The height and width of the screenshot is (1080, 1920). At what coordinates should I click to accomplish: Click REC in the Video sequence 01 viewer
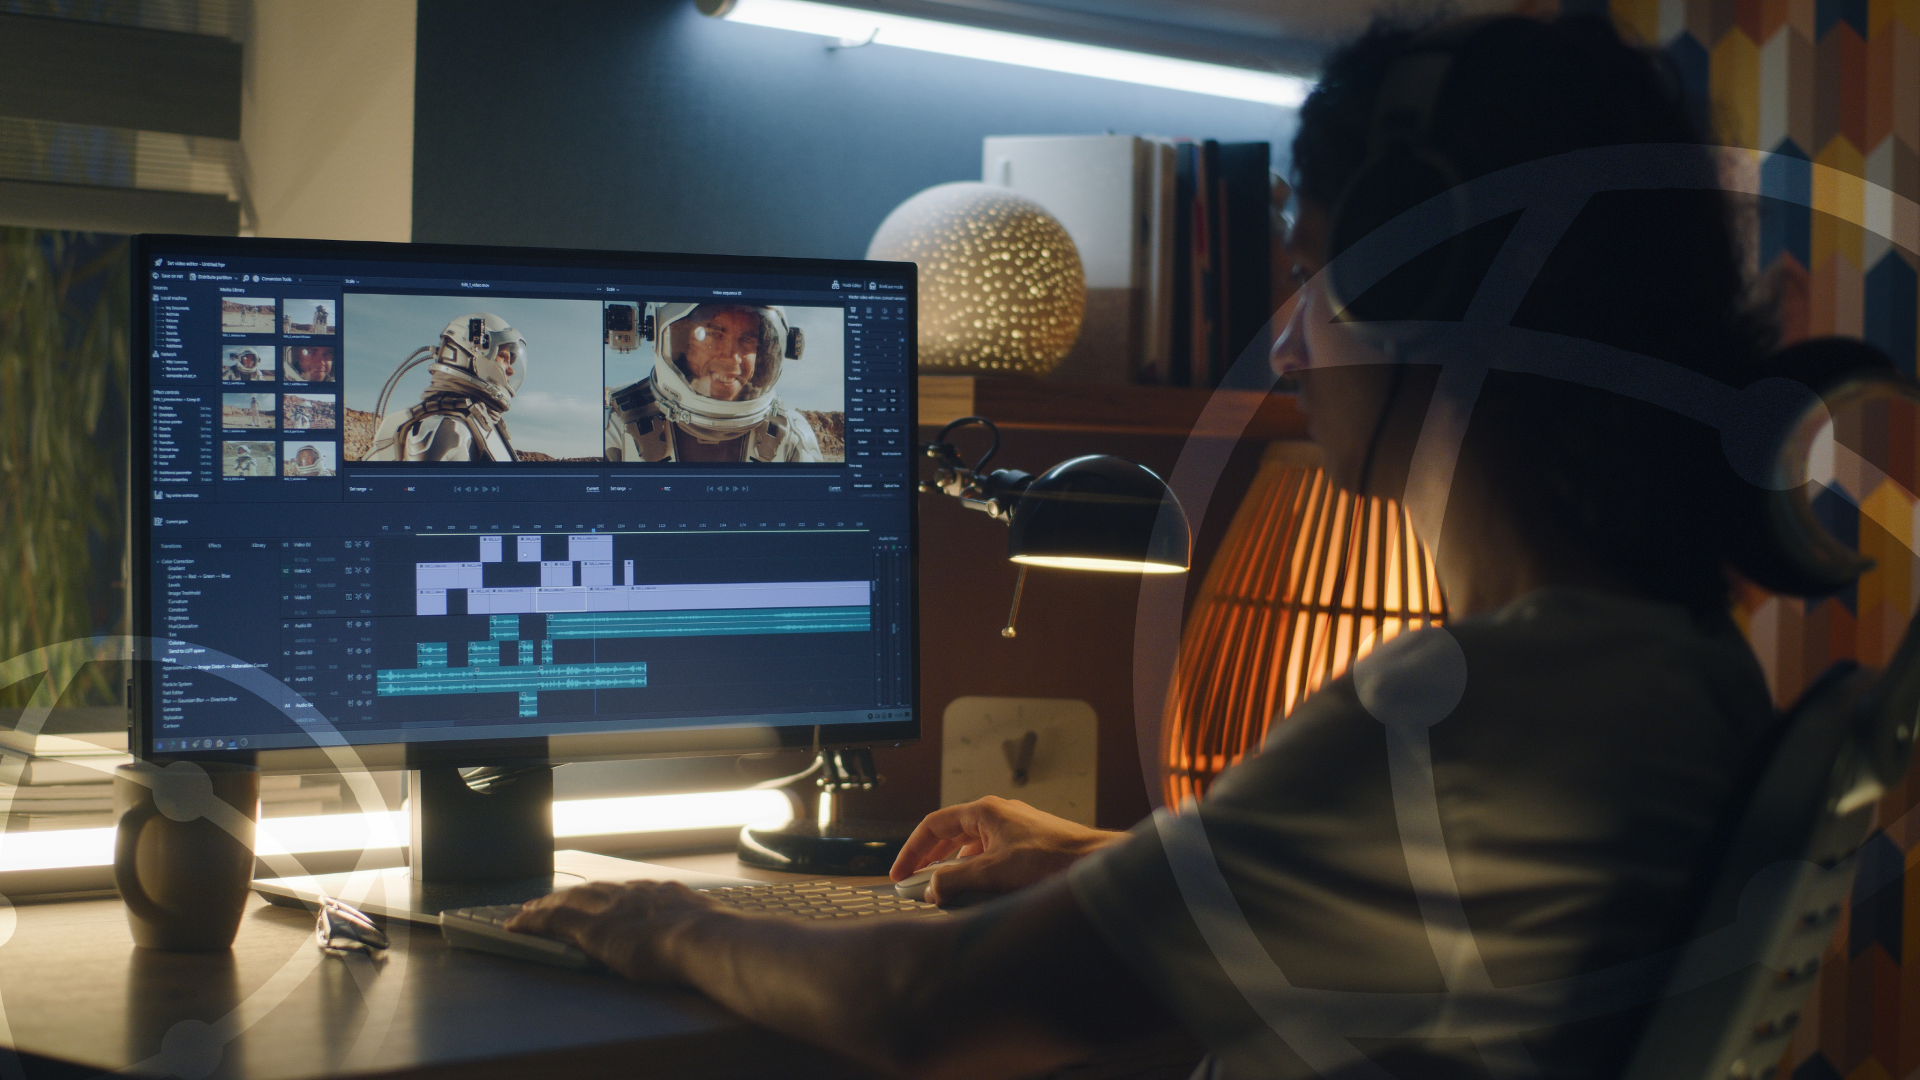tap(665, 489)
